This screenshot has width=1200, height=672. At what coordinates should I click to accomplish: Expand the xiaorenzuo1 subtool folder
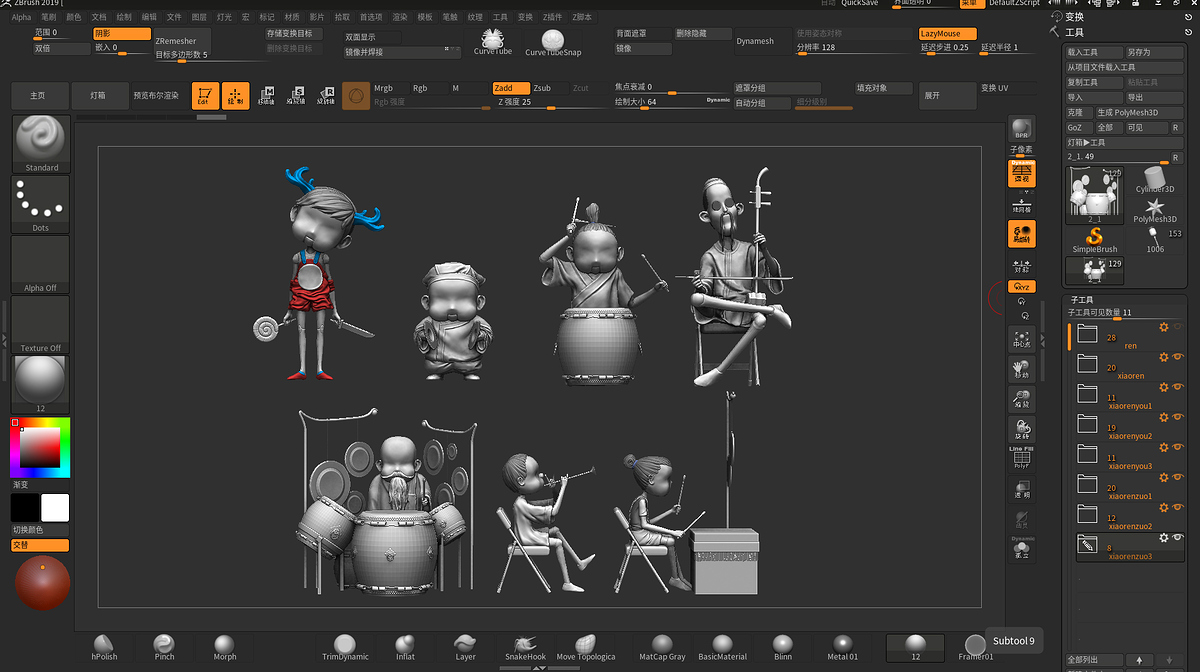pyautogui.click(x=1087, y=484)
